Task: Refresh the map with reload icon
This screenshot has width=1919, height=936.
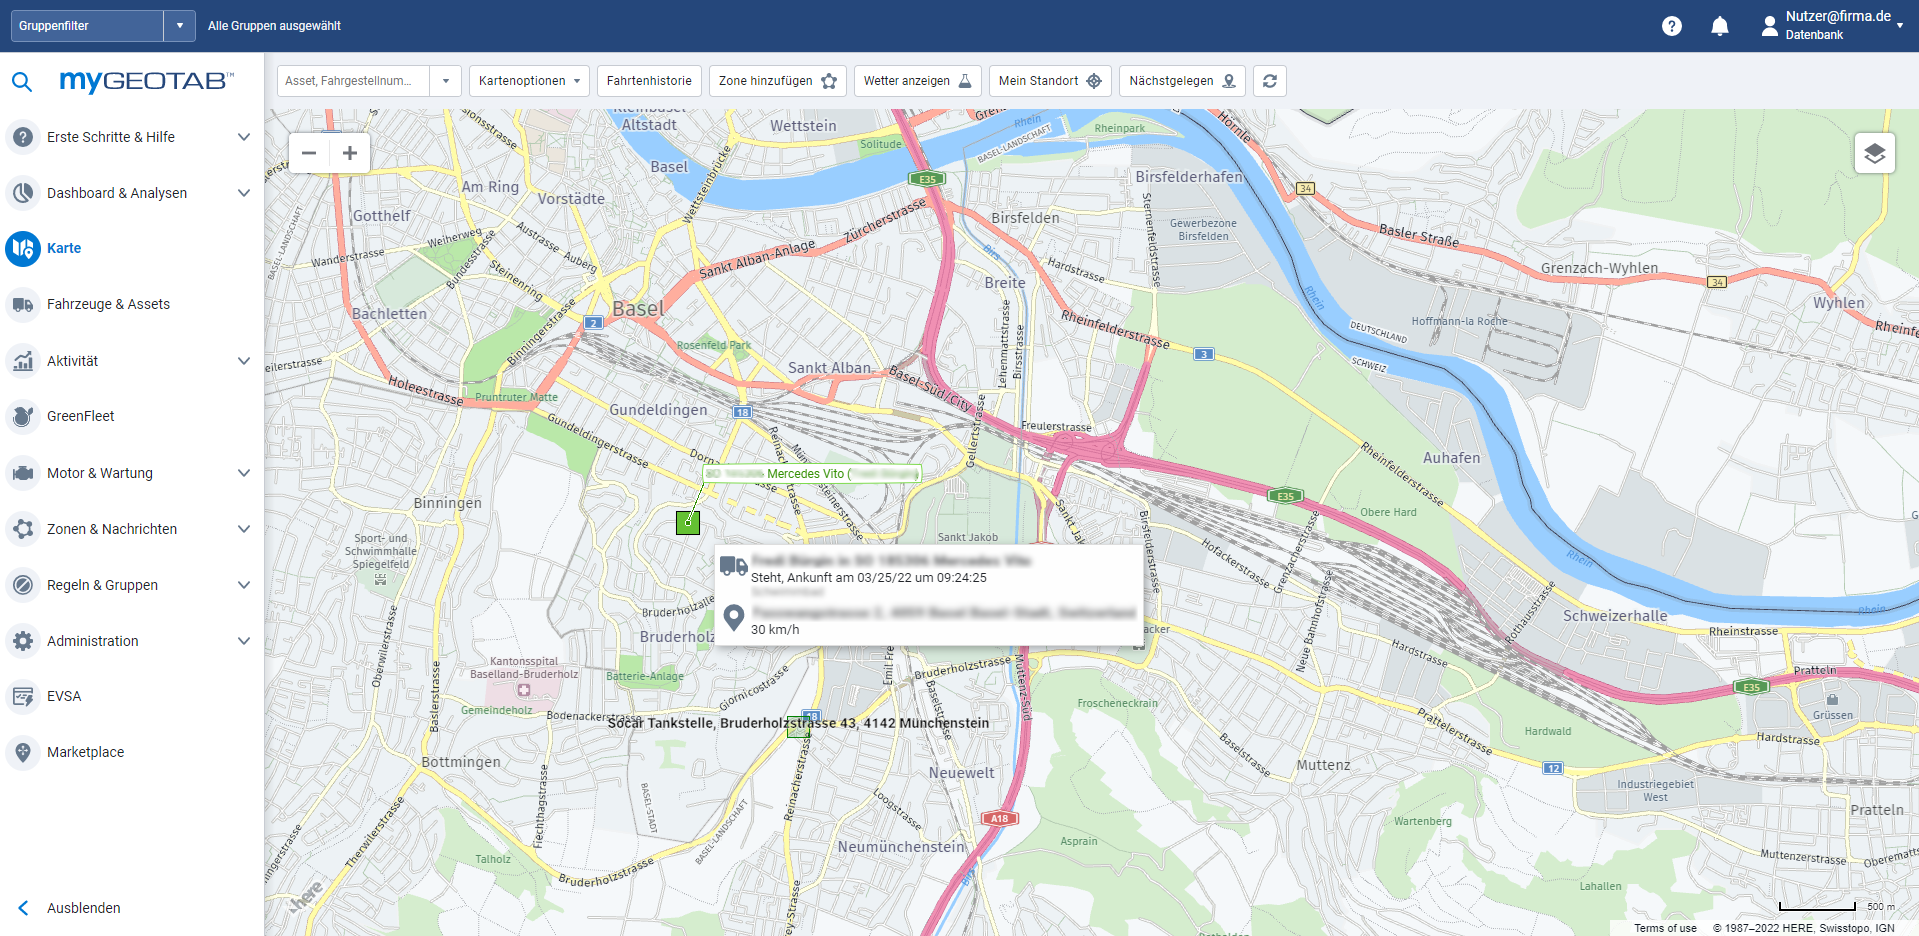Action: point(1269,81)
